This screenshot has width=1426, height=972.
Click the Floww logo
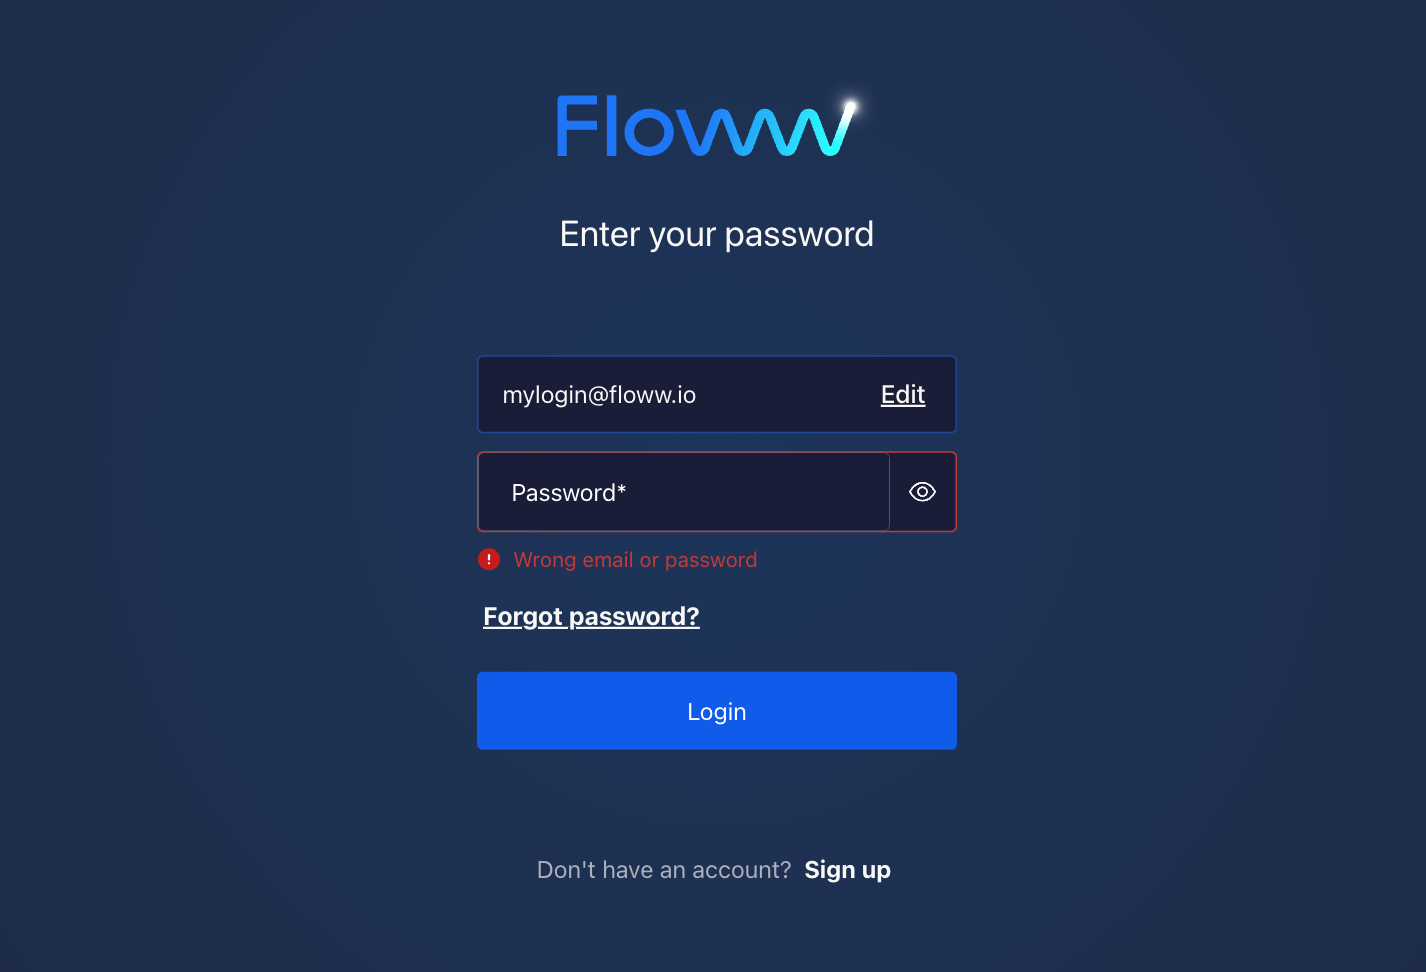[706, 124]
